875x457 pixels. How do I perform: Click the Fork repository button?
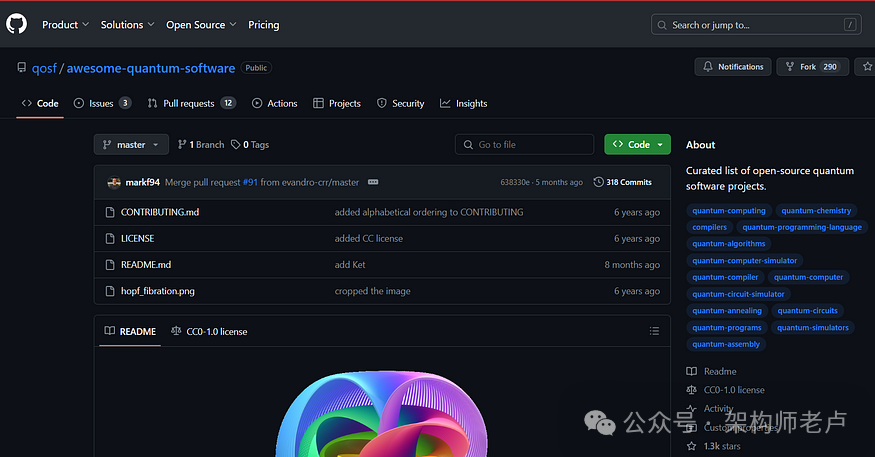812,67
